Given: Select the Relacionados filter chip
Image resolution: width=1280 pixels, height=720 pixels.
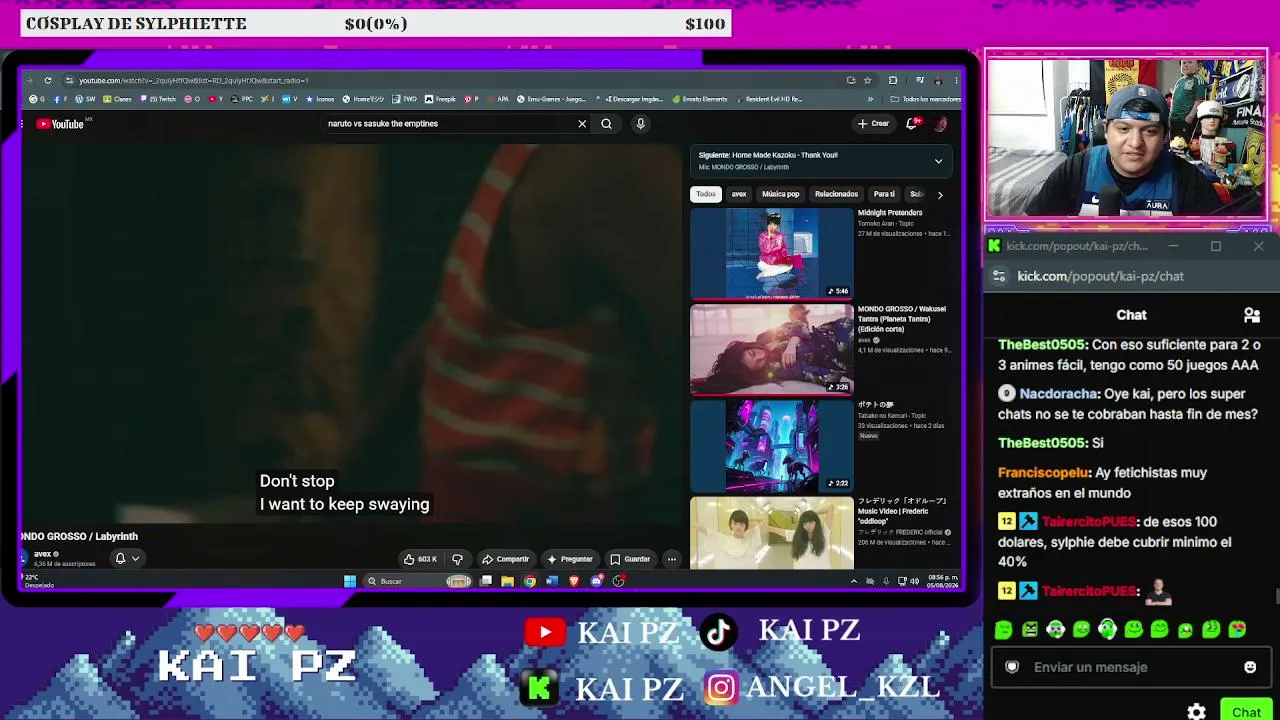Looking at the screenshot, I should 836,194.
